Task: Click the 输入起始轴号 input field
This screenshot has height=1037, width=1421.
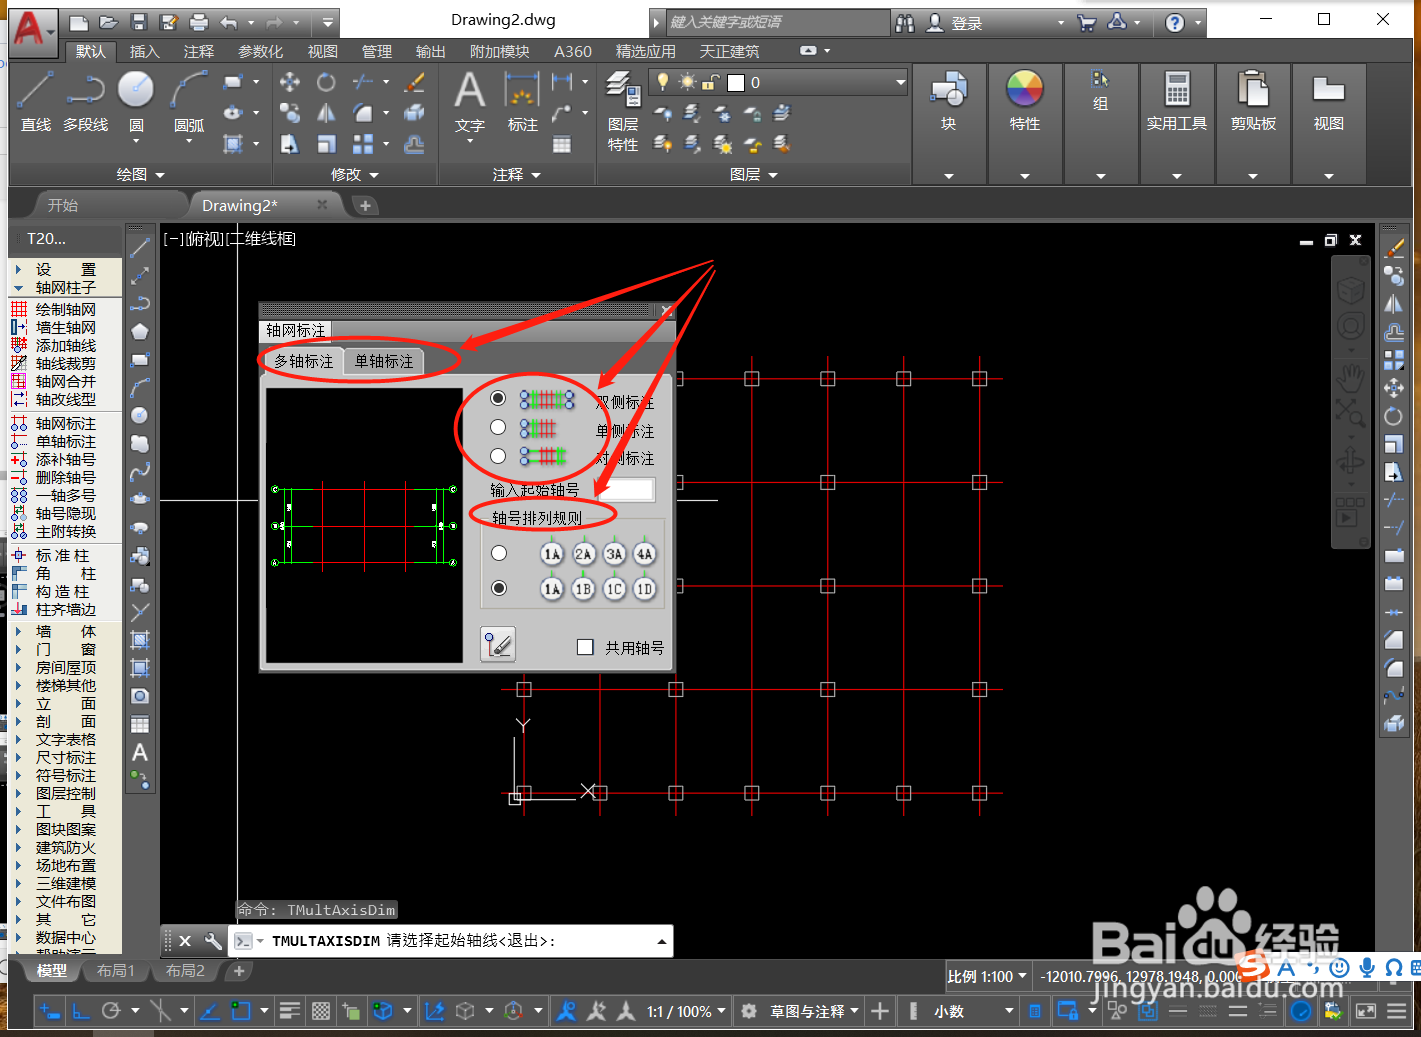Action: (624, 489)
